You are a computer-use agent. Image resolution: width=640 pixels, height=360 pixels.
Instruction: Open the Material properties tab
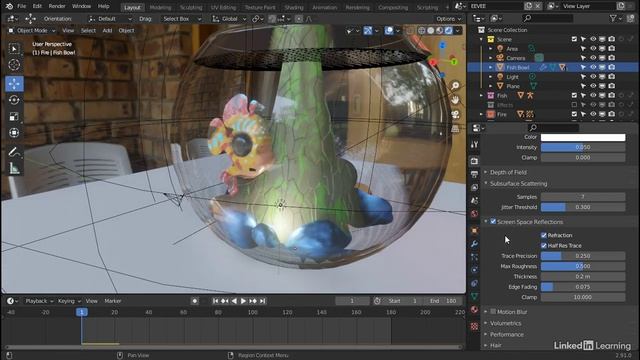pos(474,309)
